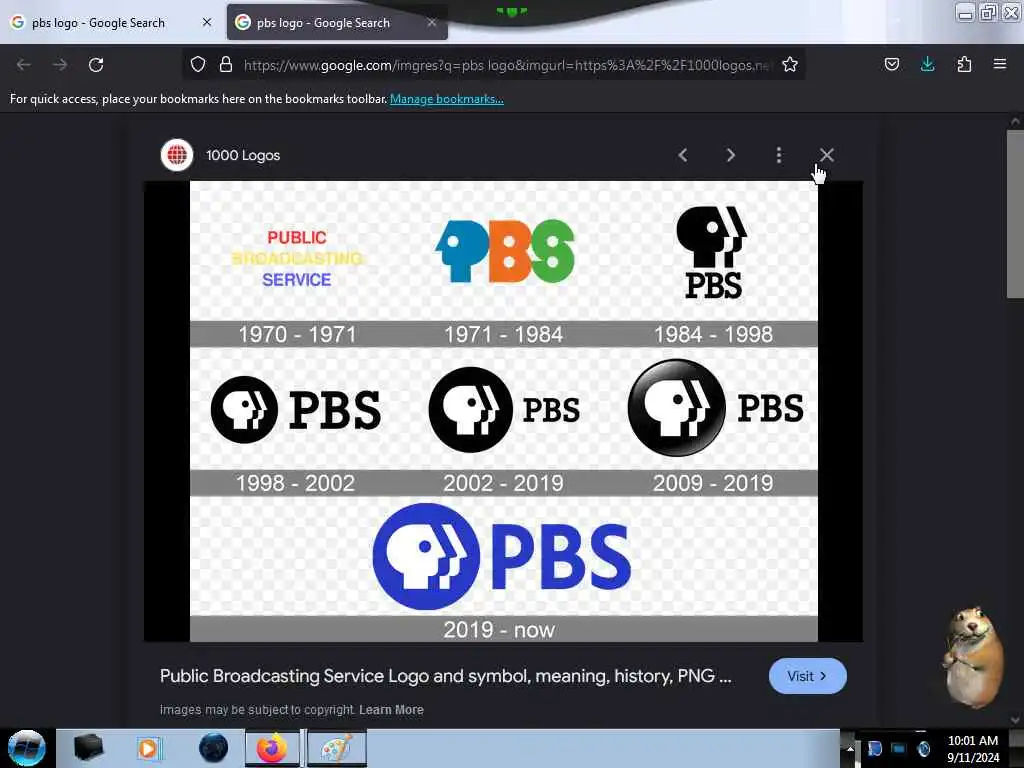
Task: Open Save to Pocket button
Action: pyautogui.click(x=892, y=65)
